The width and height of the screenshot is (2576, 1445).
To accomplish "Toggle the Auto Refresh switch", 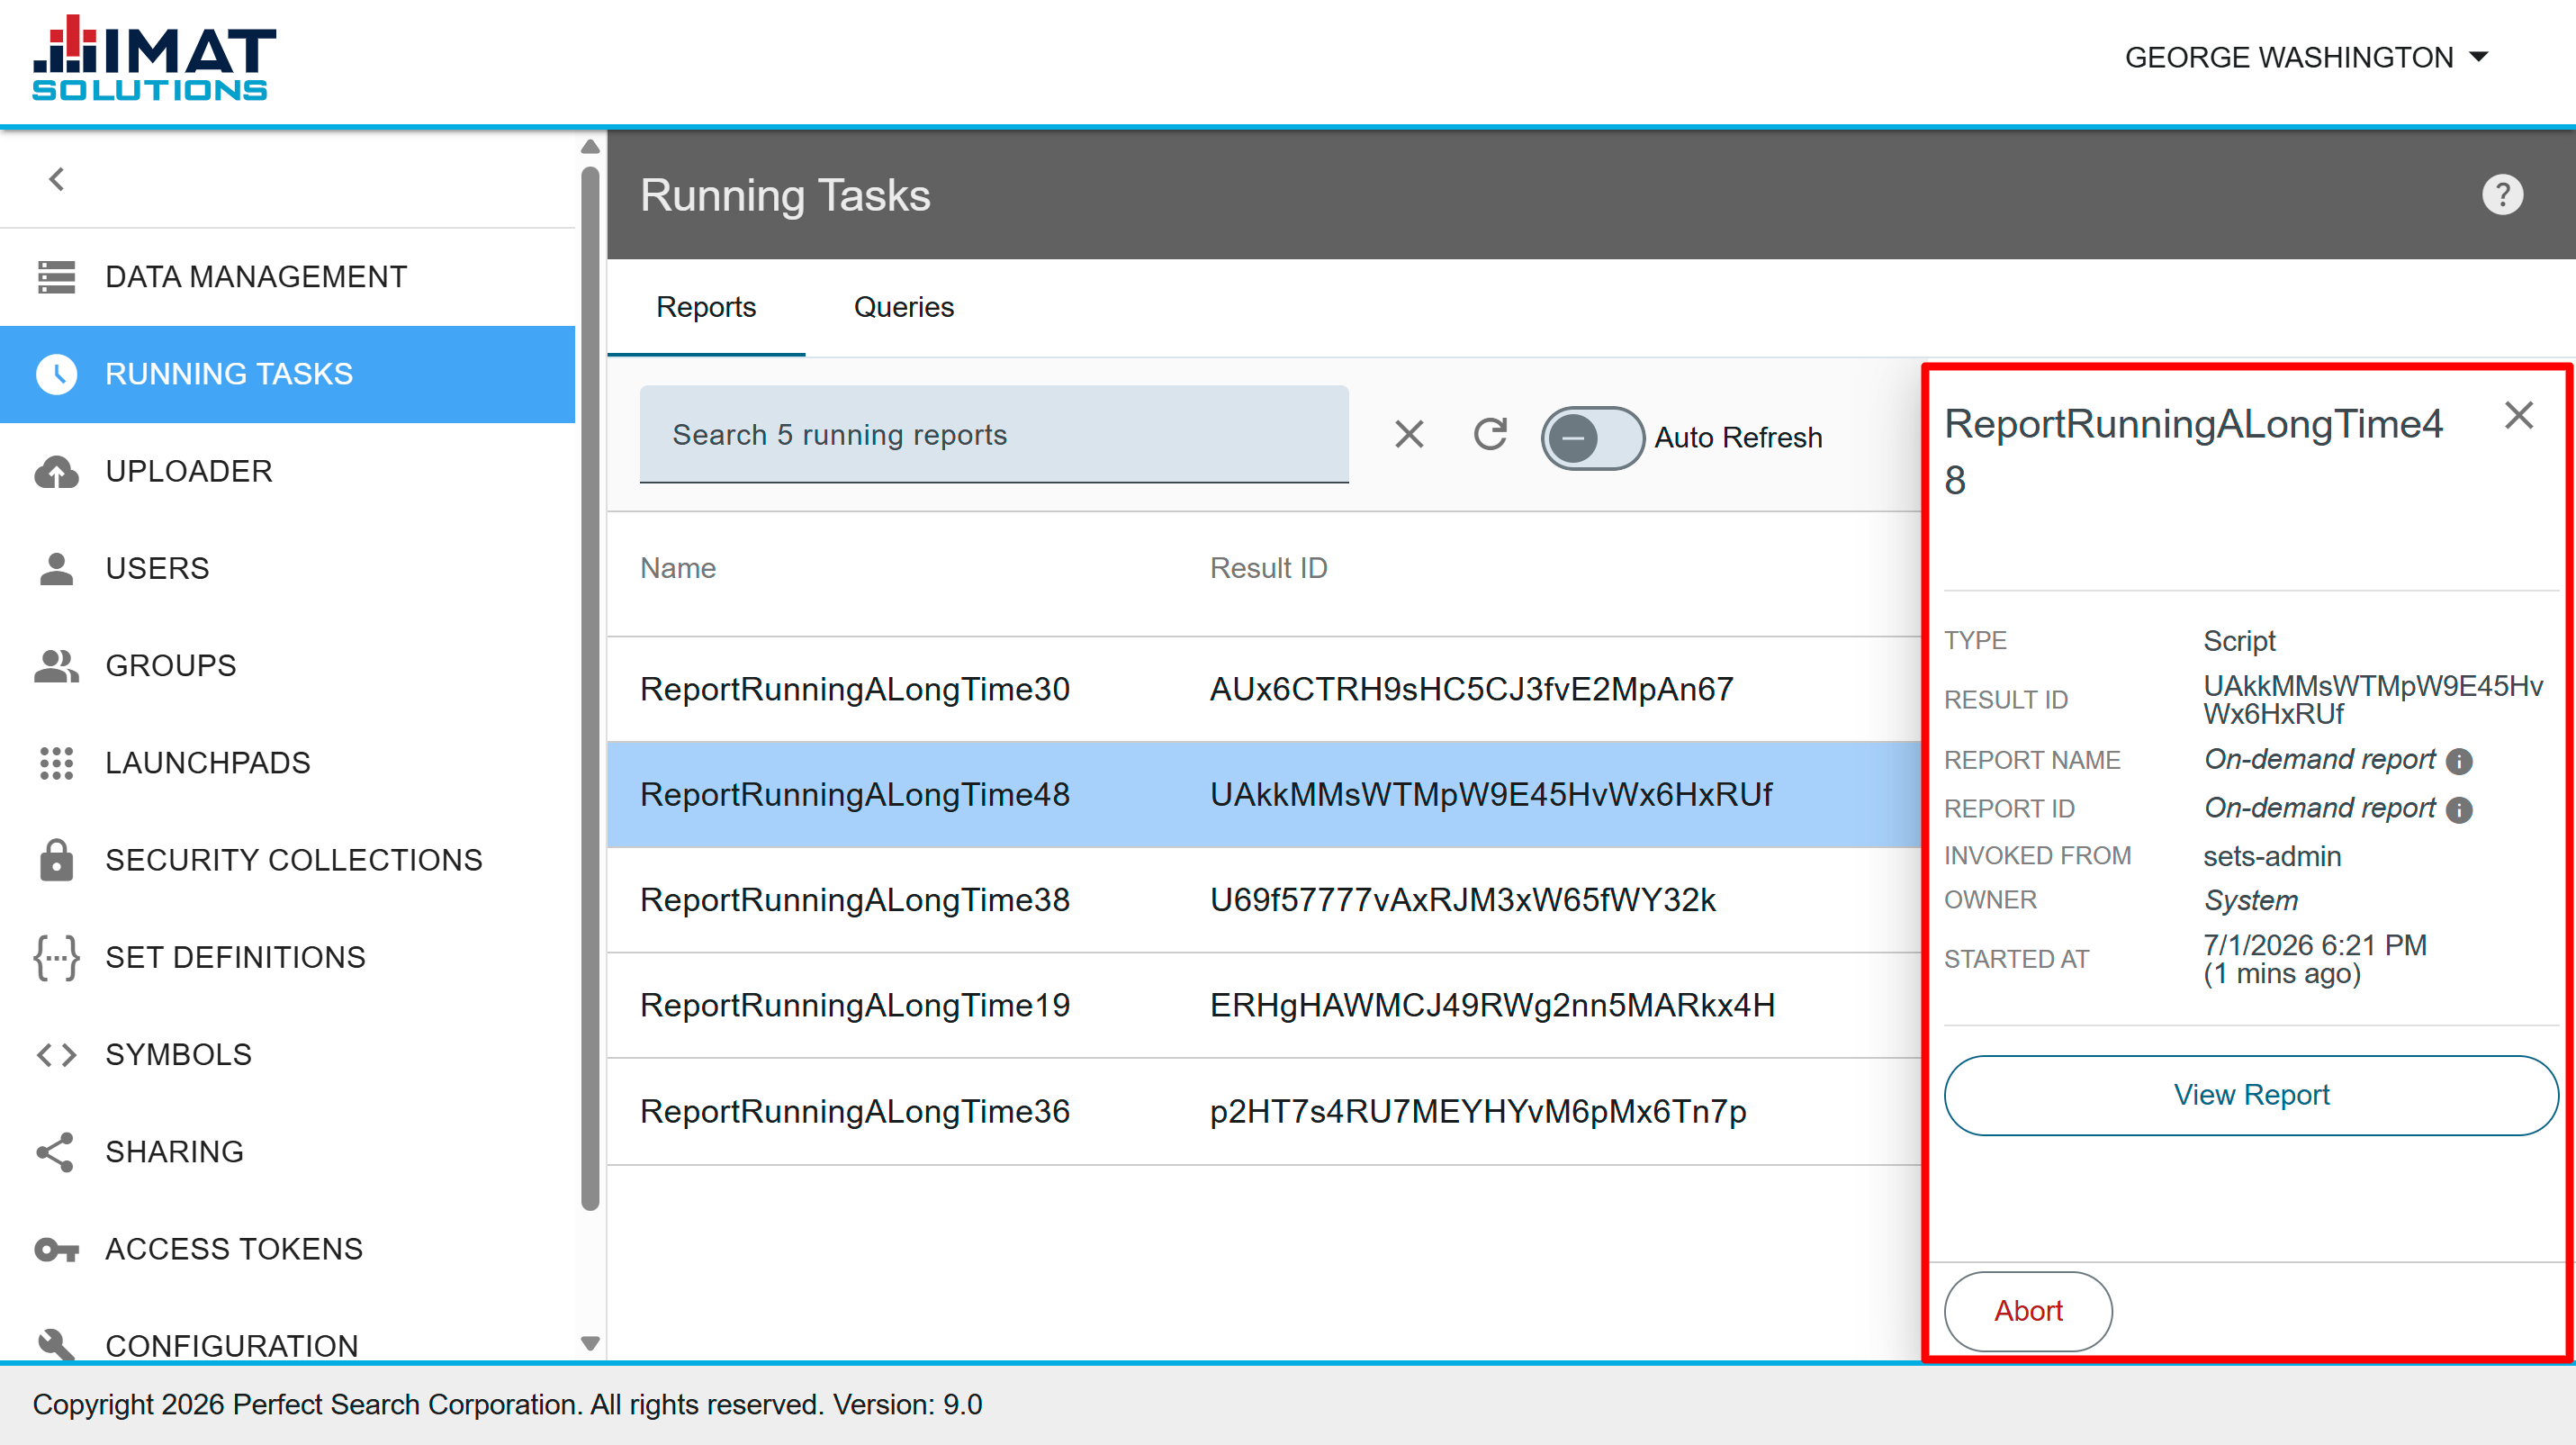I will point(1592,437).
